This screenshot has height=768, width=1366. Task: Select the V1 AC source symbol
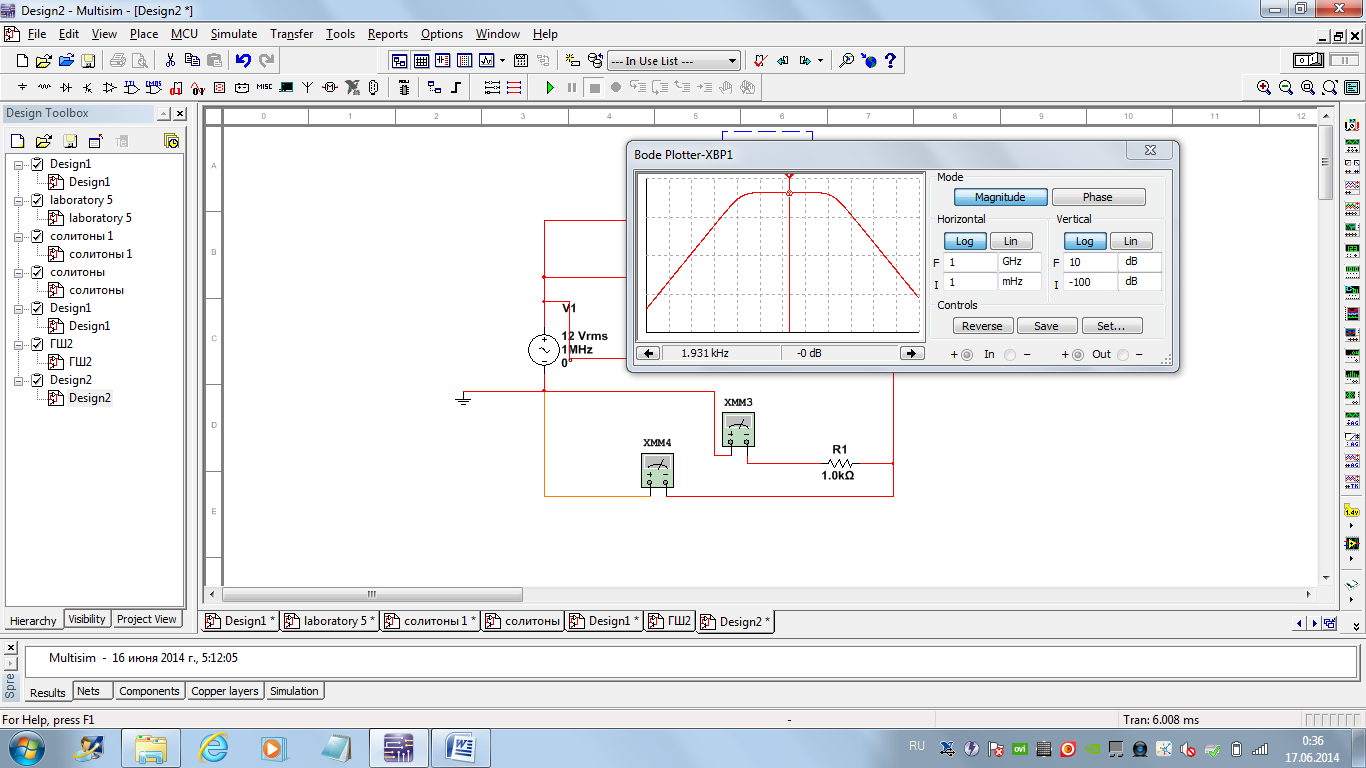pos(543,350)
